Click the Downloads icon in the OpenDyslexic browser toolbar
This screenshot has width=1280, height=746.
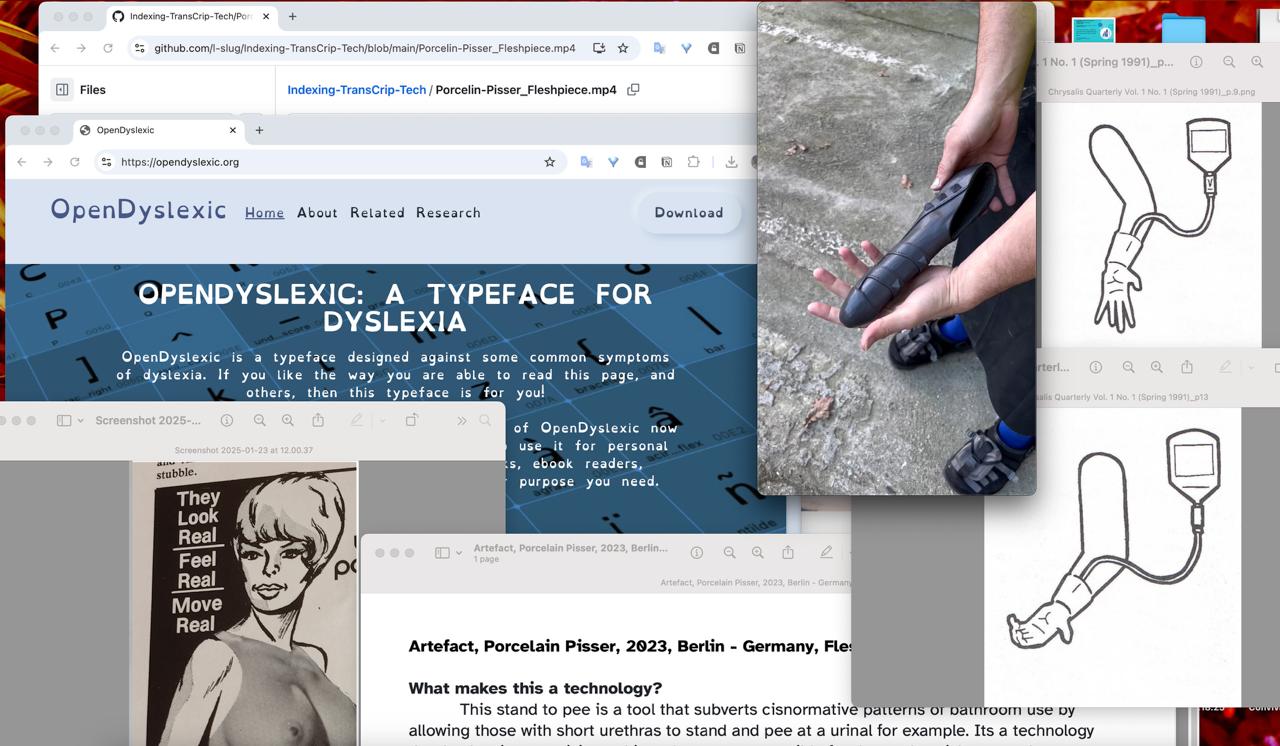(x=731, y=162)
